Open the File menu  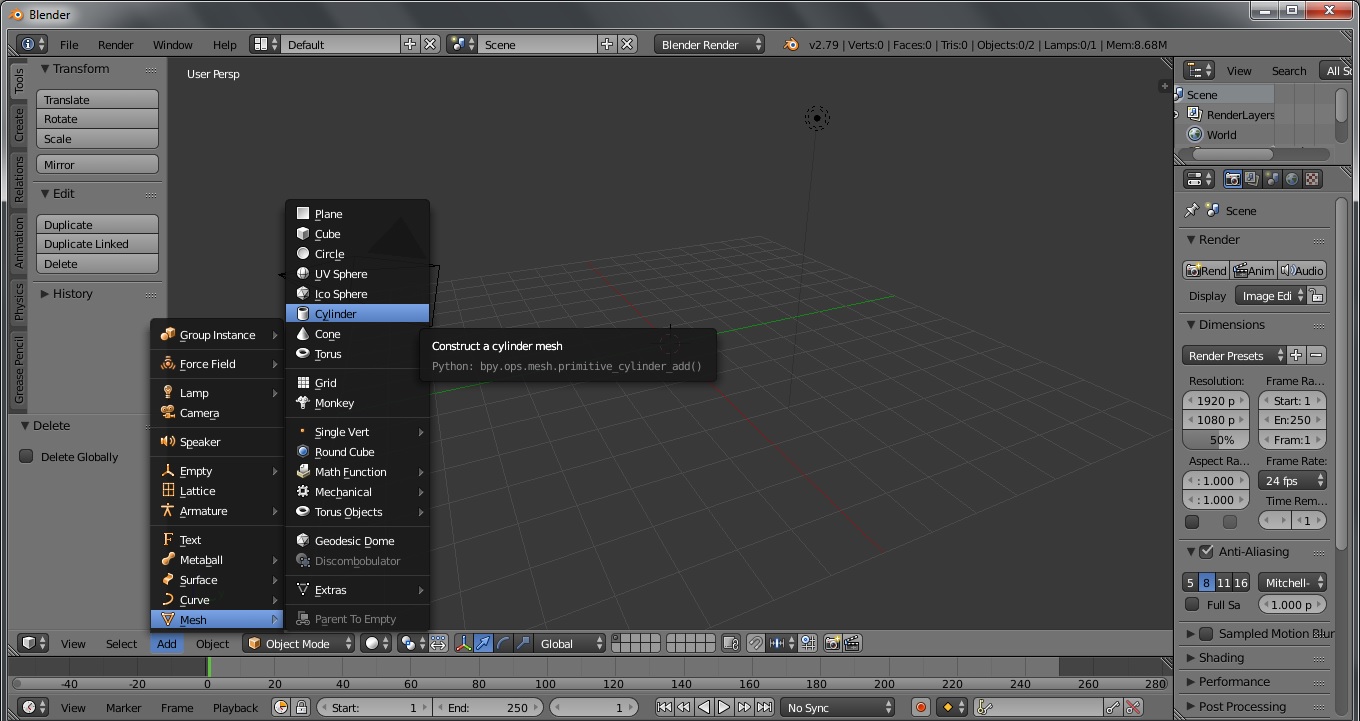69,44
